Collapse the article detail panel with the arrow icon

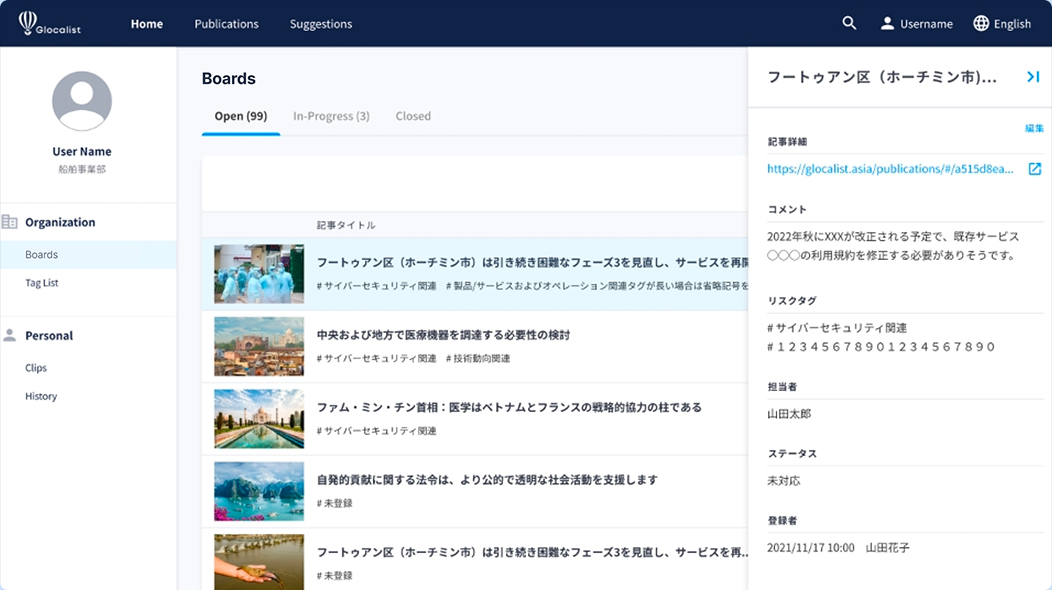[1033, 76]
